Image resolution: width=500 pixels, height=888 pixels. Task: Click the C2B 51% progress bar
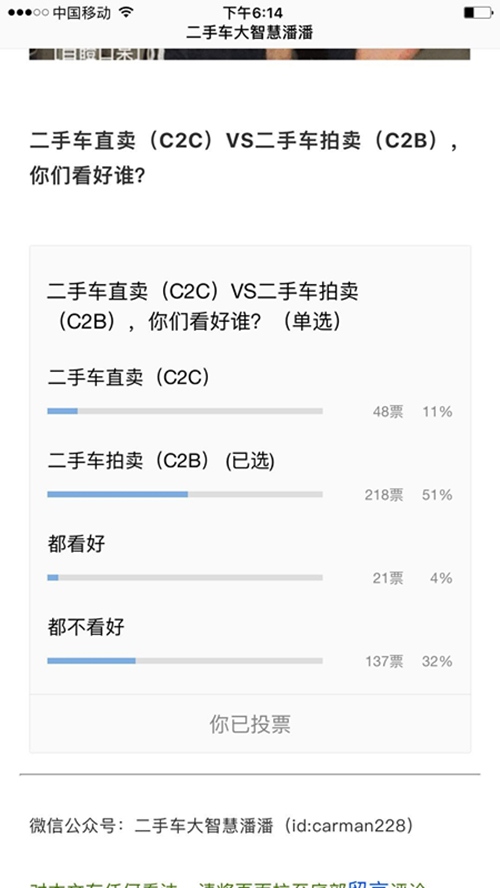point(185,494)
